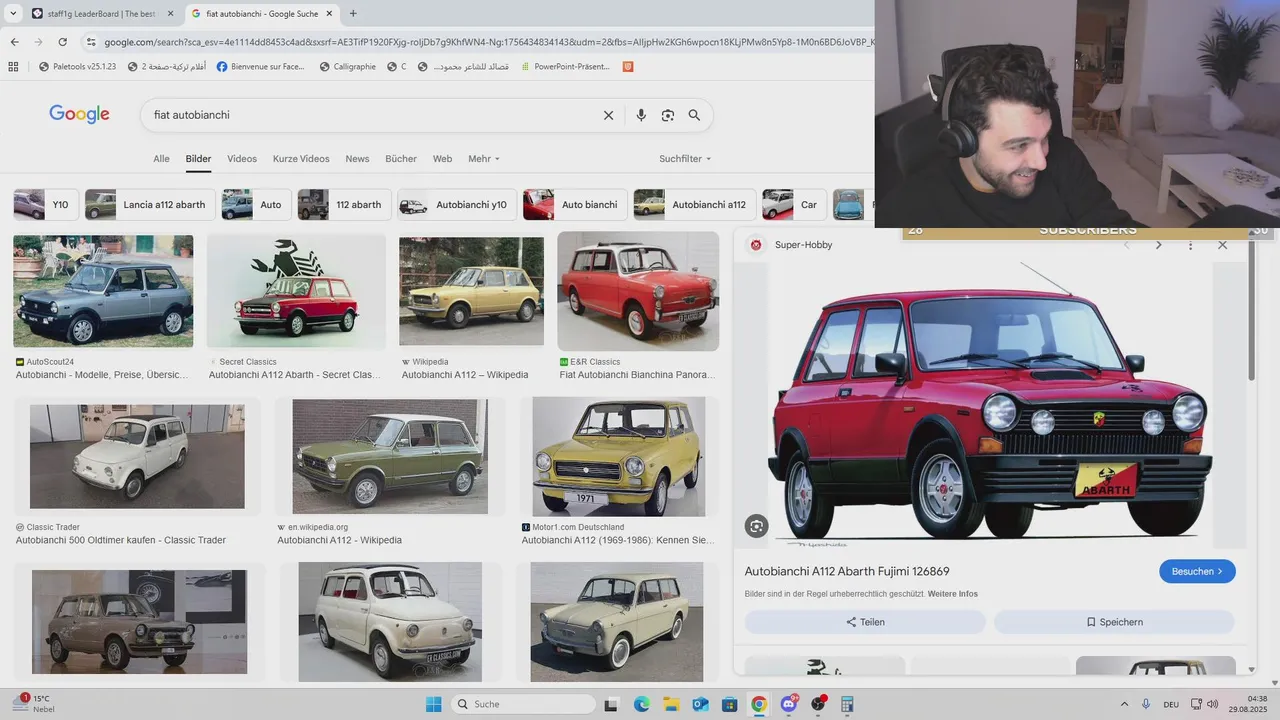Open the Suchfilter dropdown
Screen dimensions: 1280x720
(685, 159)
